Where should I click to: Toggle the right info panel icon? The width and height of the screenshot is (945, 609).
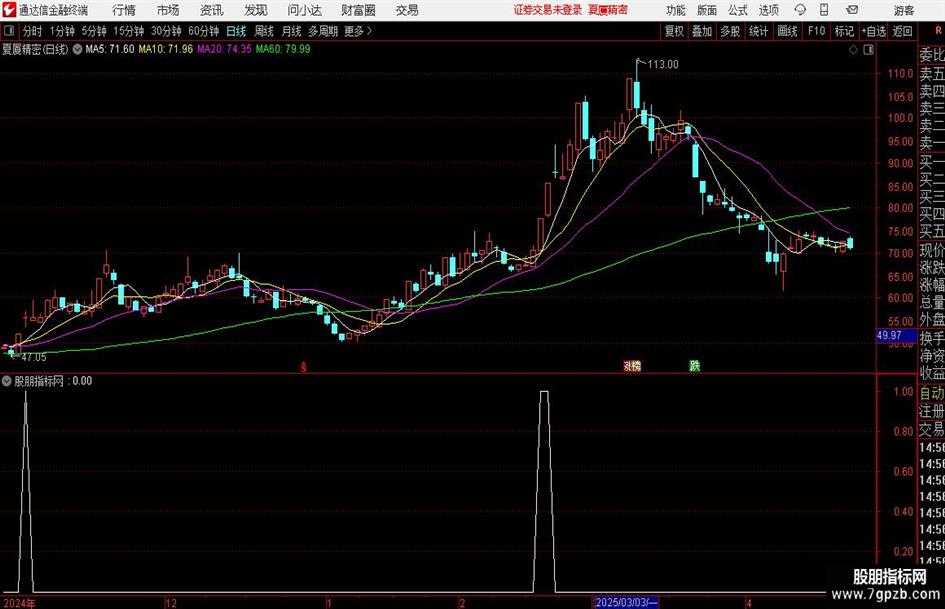pyautogui.click(x=868, y=50)
